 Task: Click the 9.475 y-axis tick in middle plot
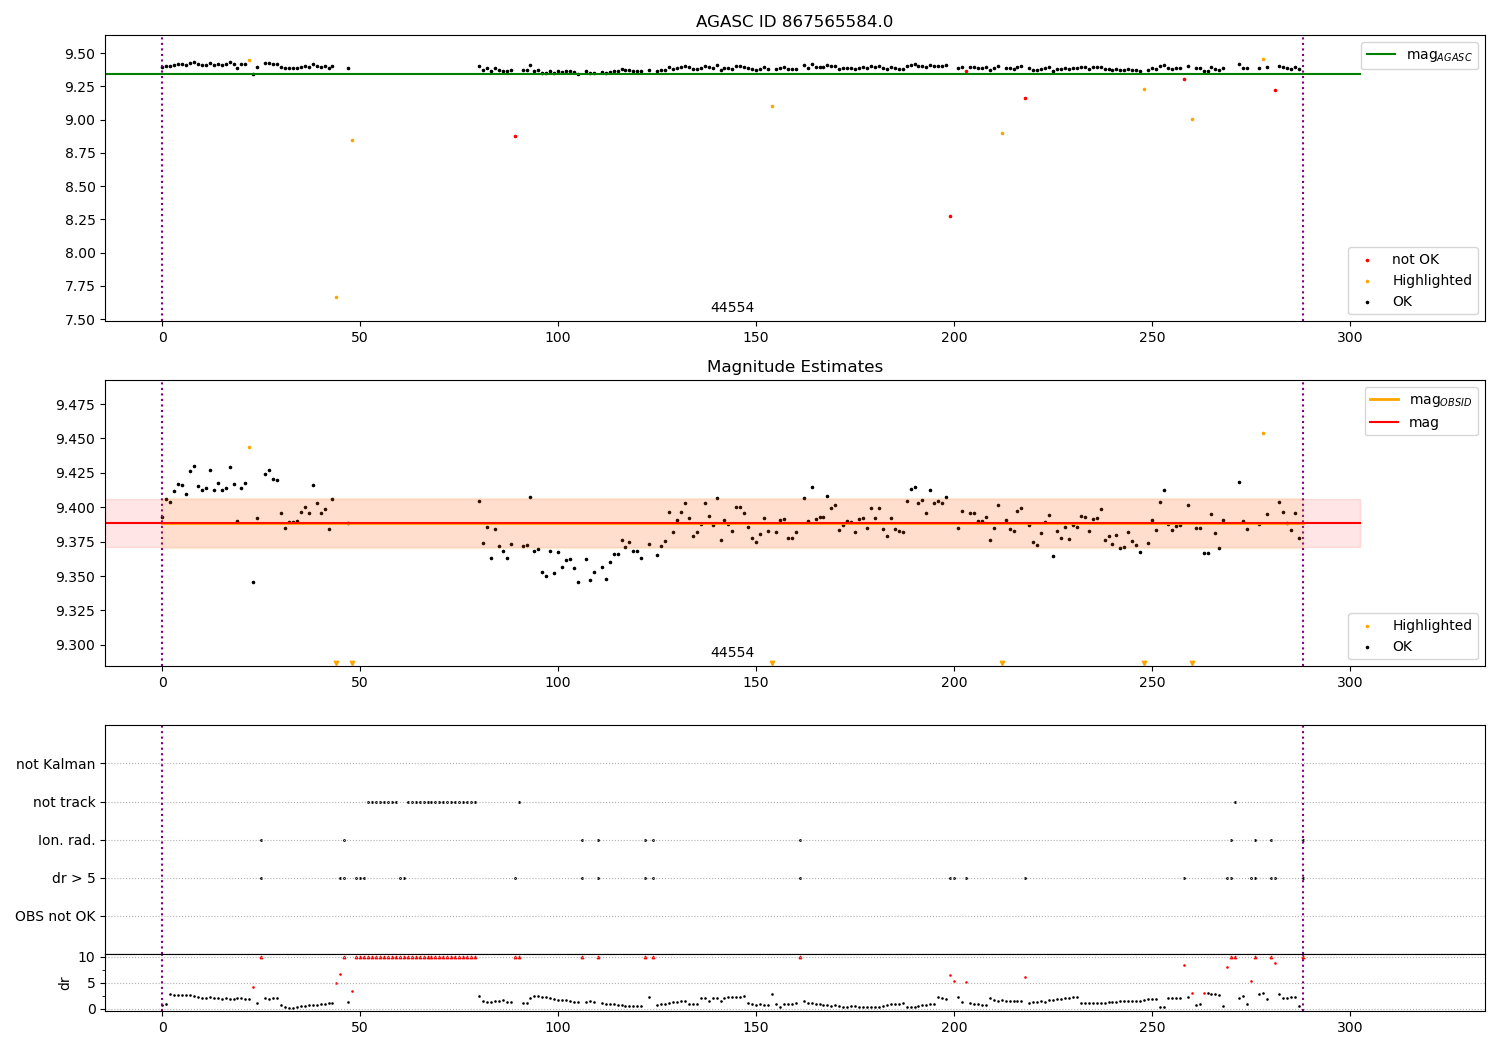[77, 405]
